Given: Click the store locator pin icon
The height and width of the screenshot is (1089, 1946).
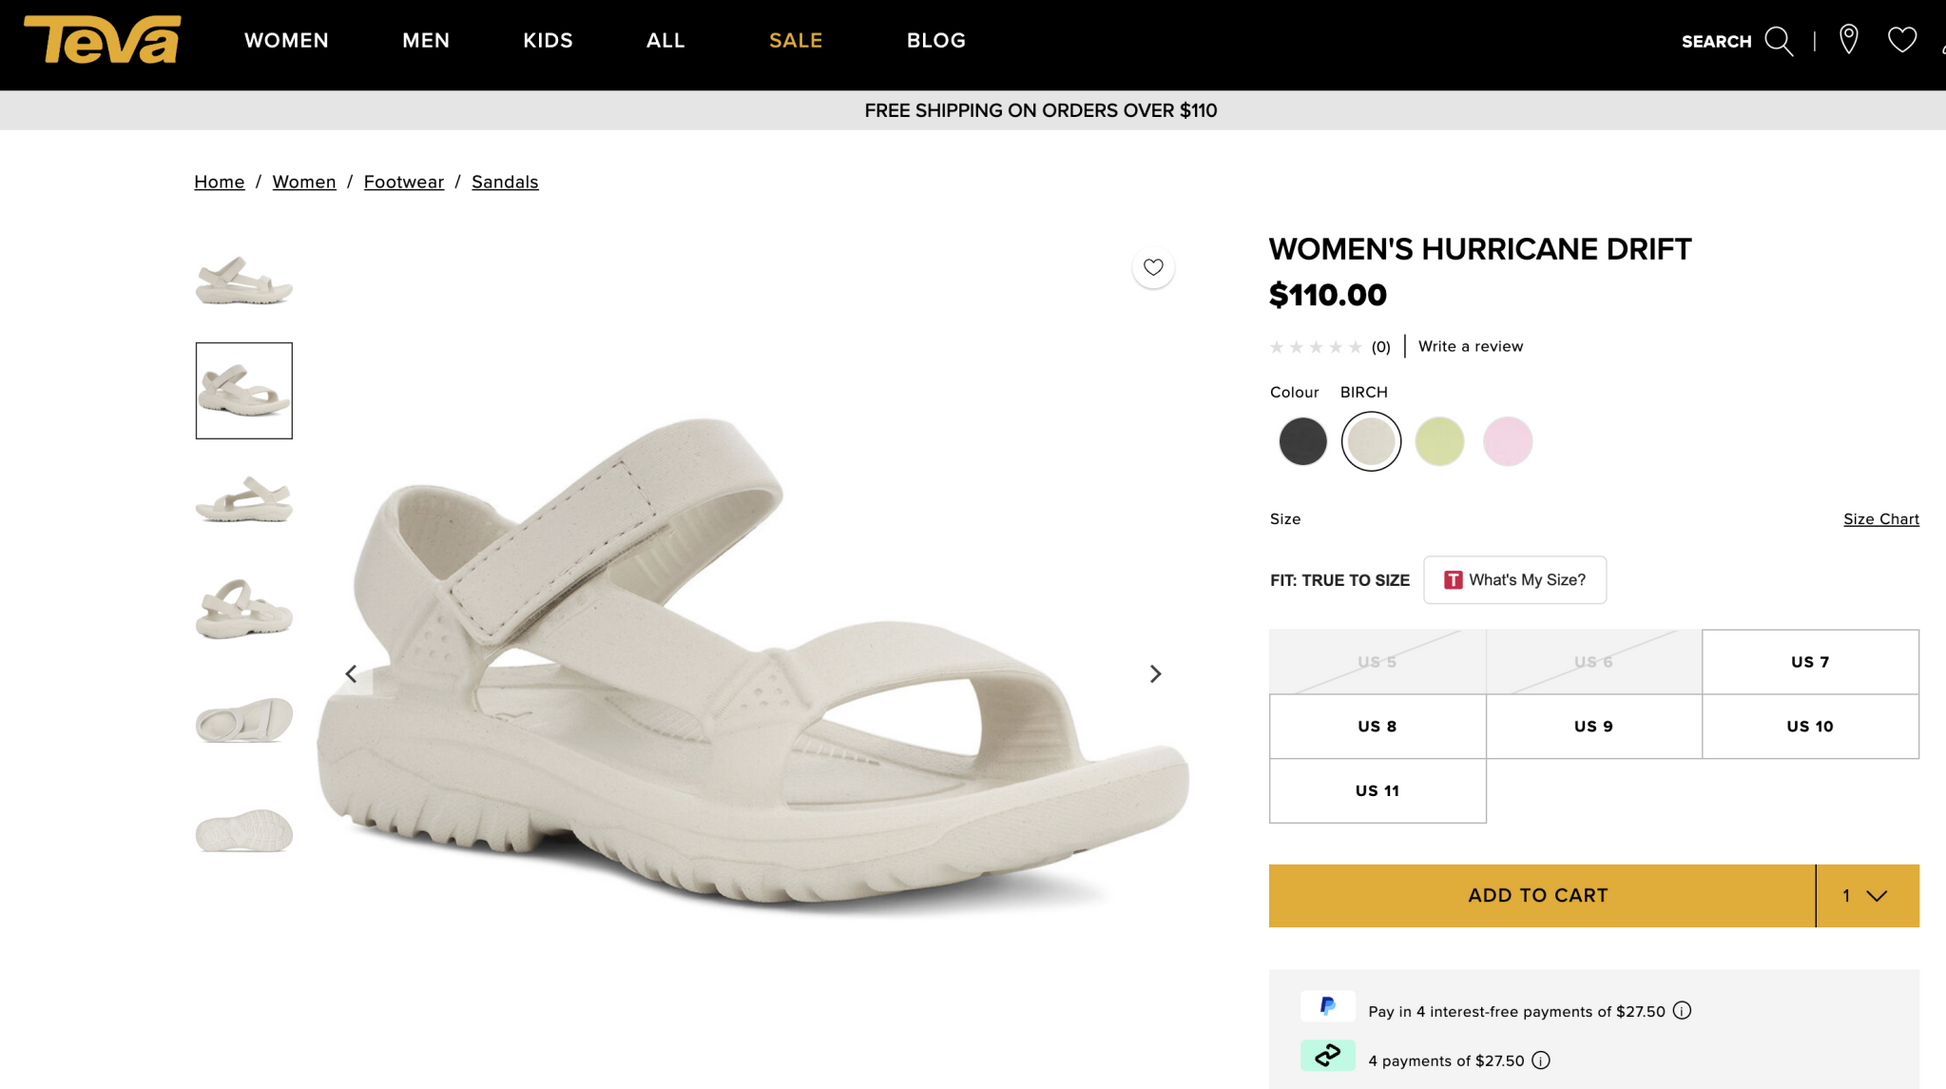Looking at the screenshot, I should pyautogui.click(x=1848, y=40).
